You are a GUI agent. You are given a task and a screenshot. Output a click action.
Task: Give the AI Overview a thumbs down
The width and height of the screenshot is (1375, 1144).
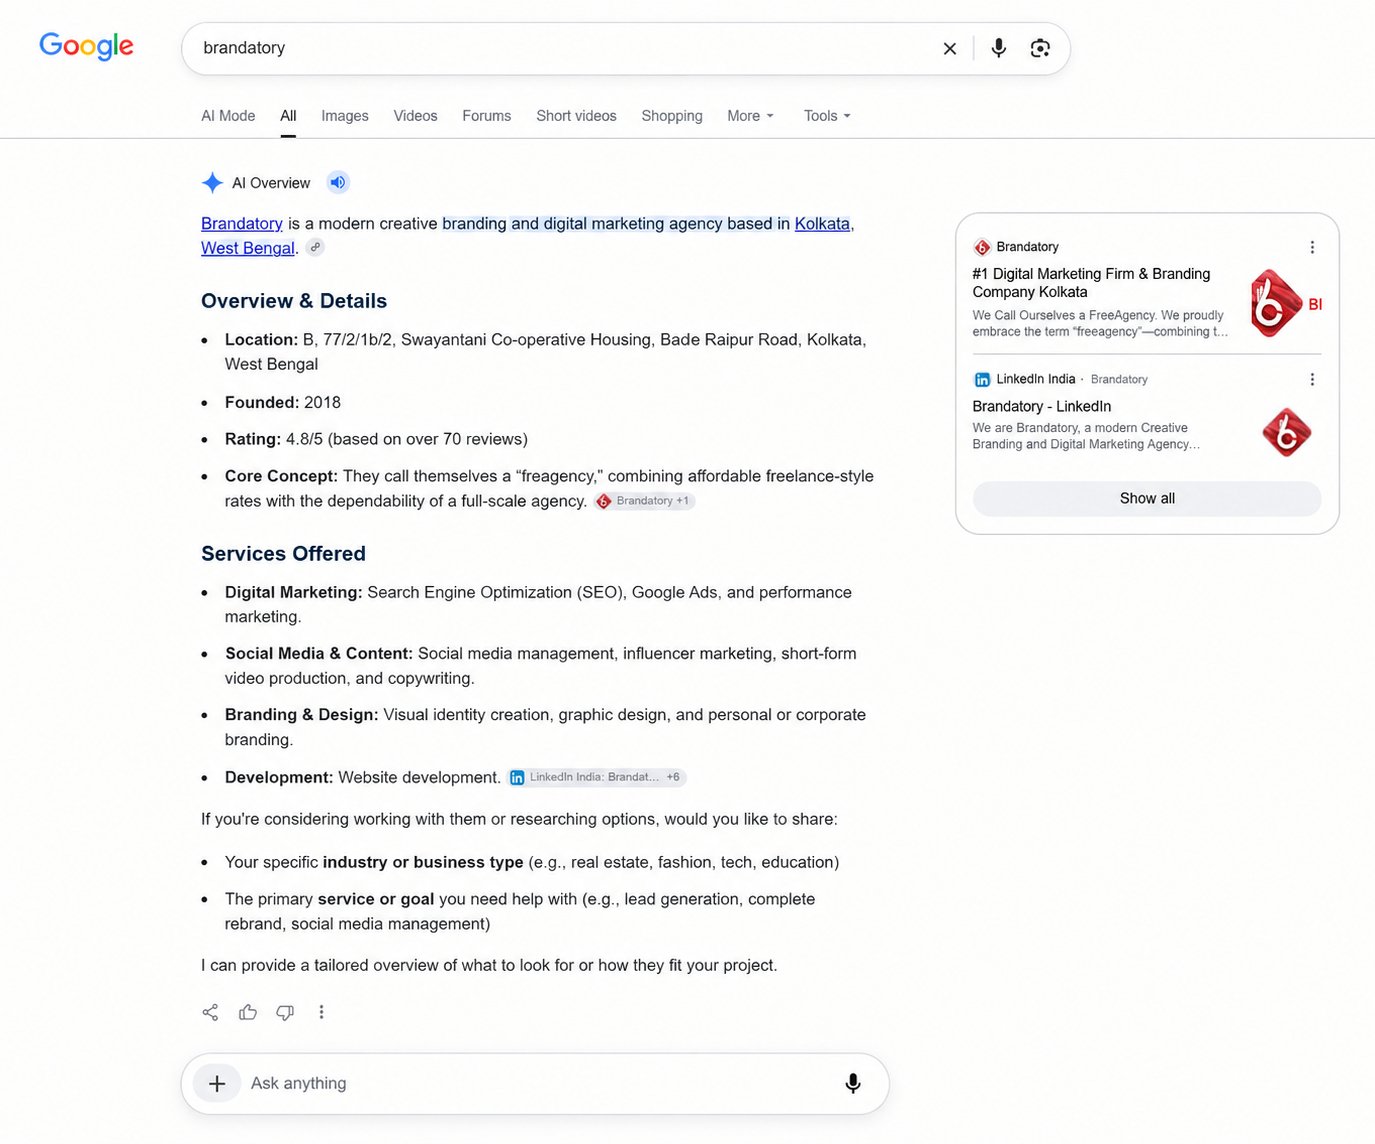click(285, 1012)
